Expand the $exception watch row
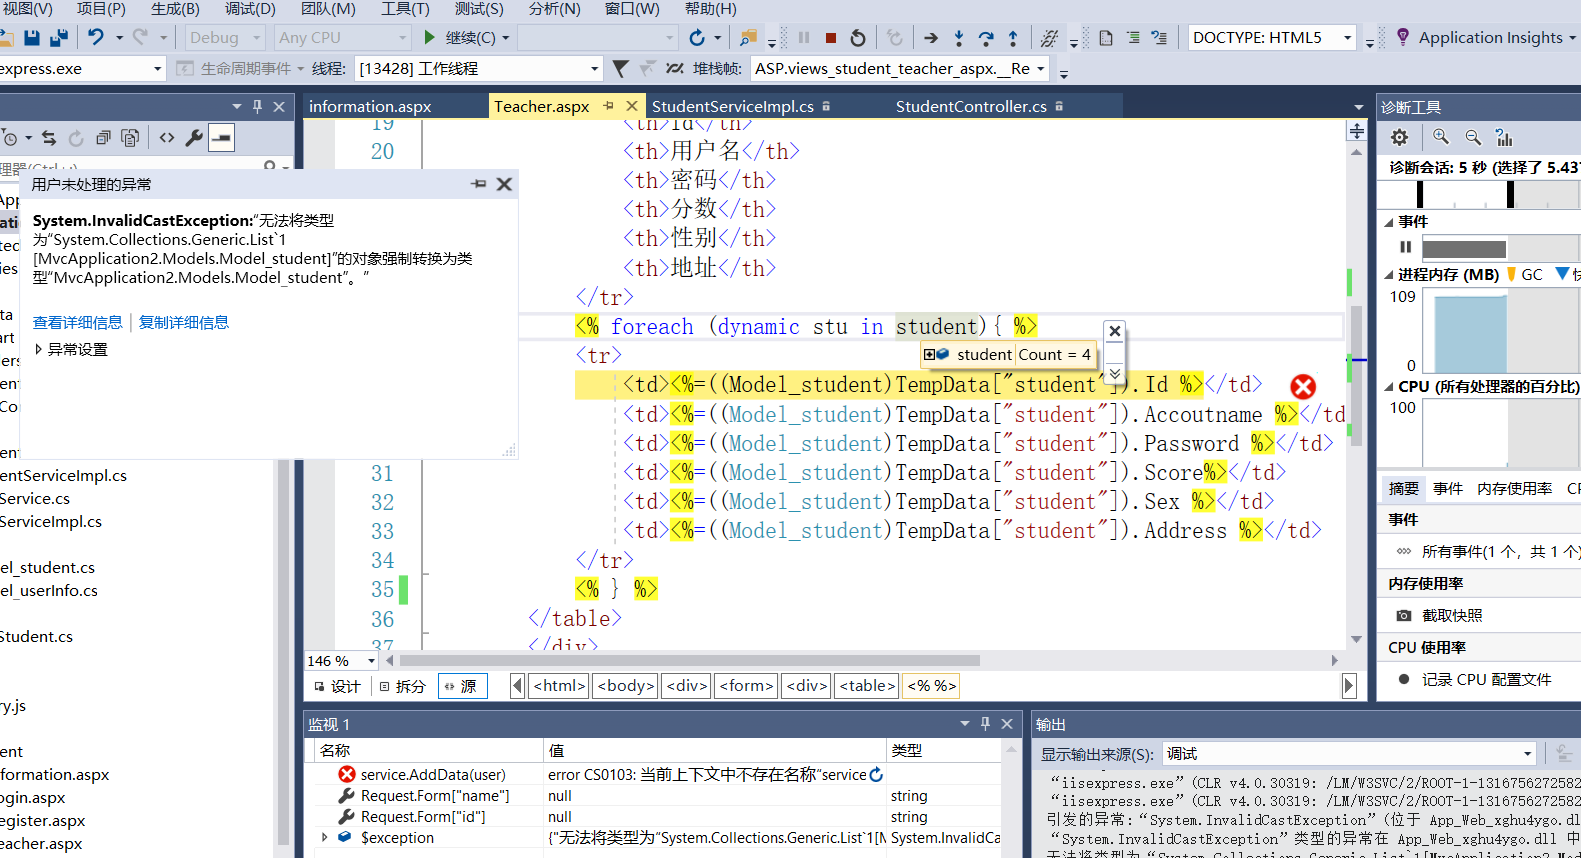The height and width of the screenshot is (858, 1581). (x=324, y=837)
